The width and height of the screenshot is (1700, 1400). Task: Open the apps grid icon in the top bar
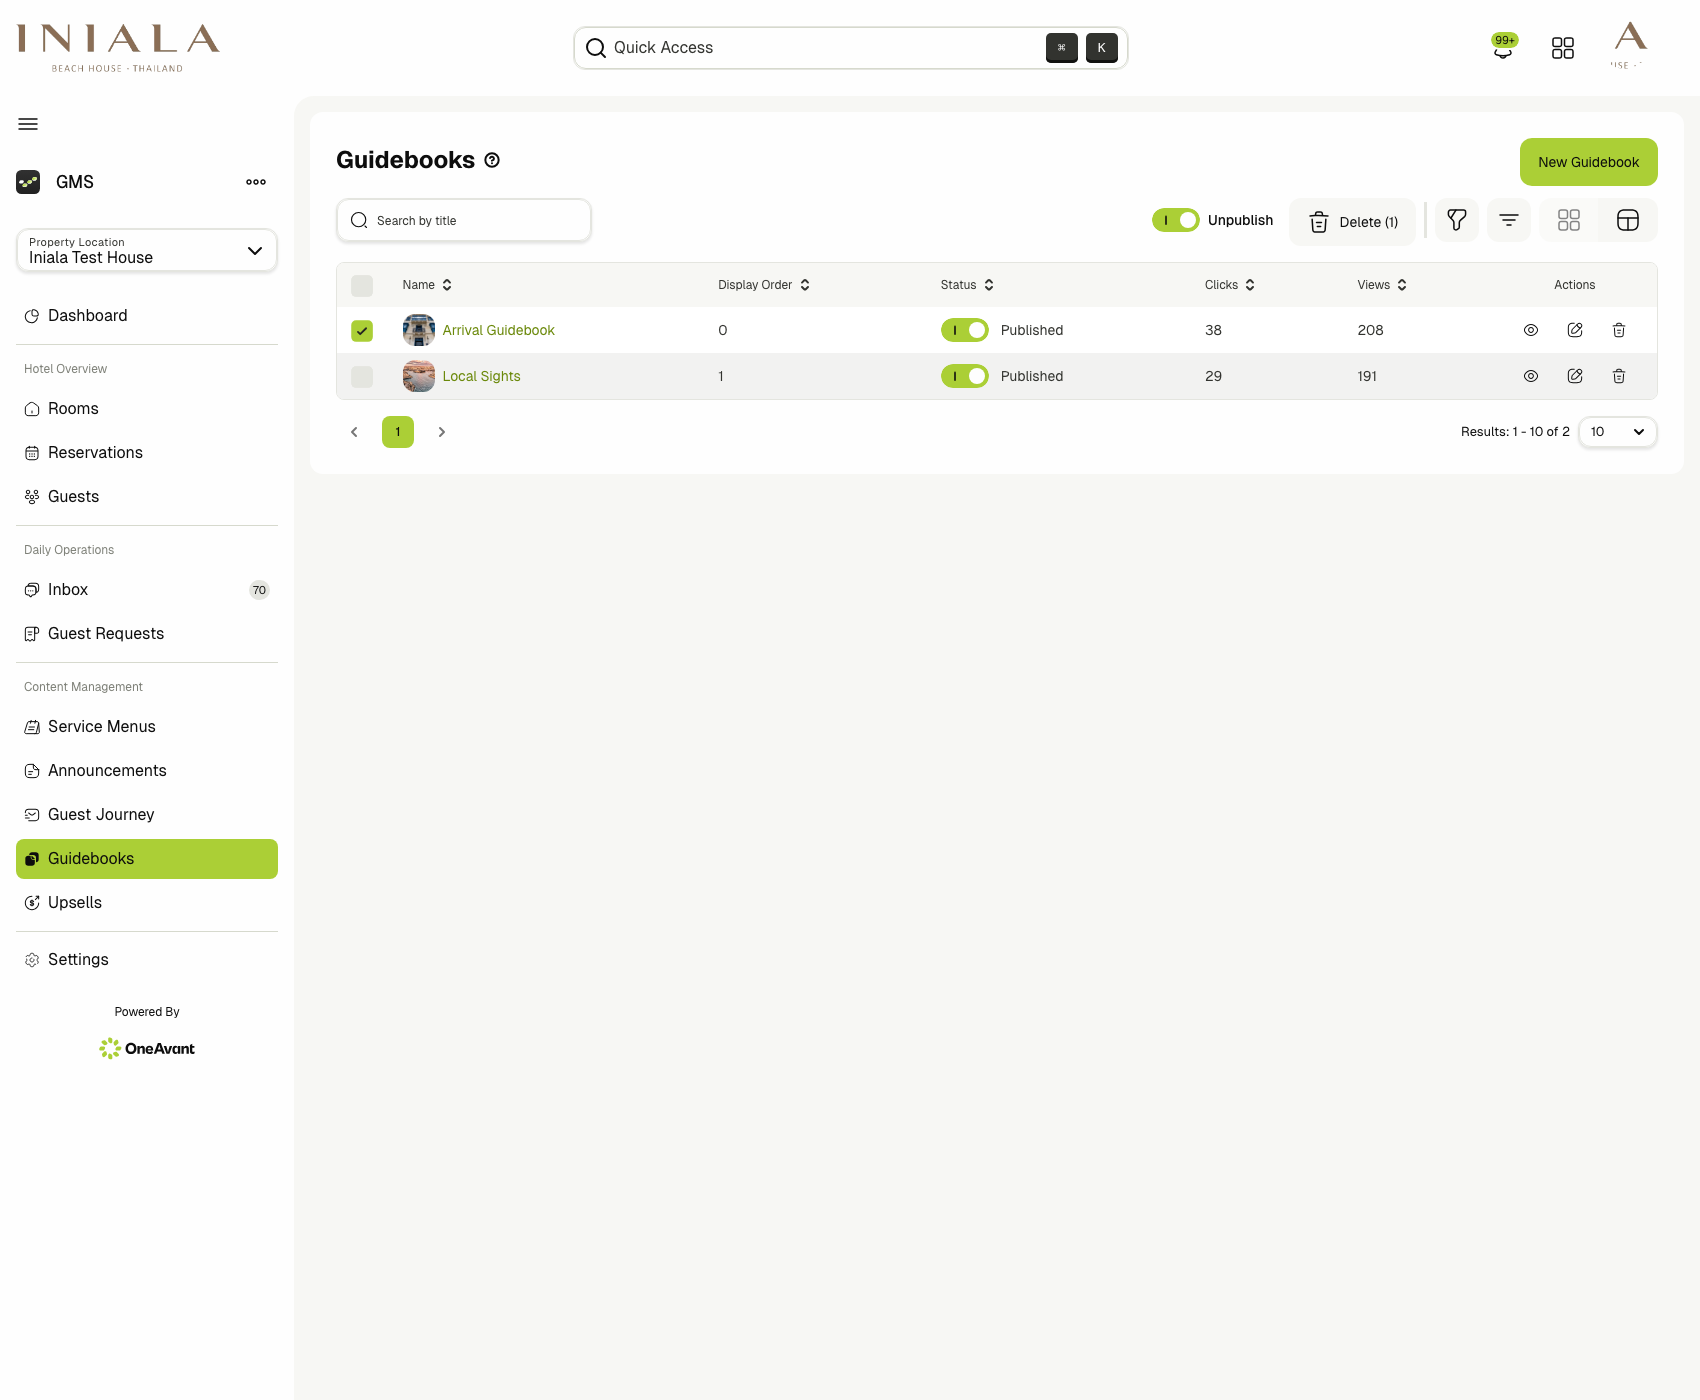(1563, 47)
